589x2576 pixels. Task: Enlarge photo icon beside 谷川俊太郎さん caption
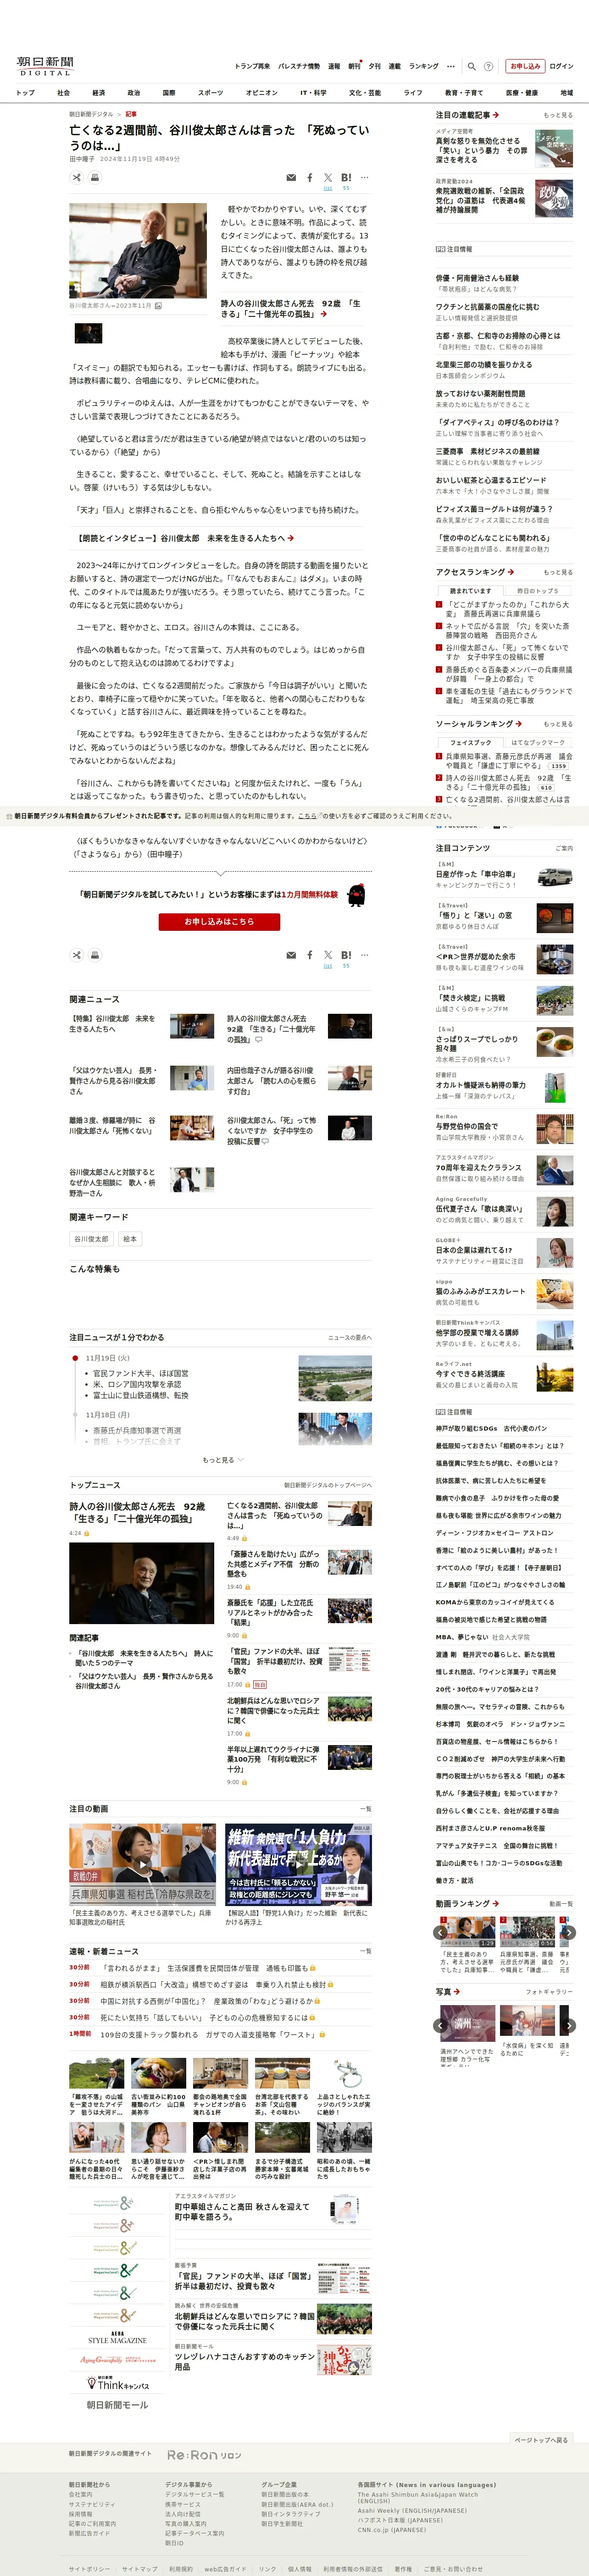(158, 306)
